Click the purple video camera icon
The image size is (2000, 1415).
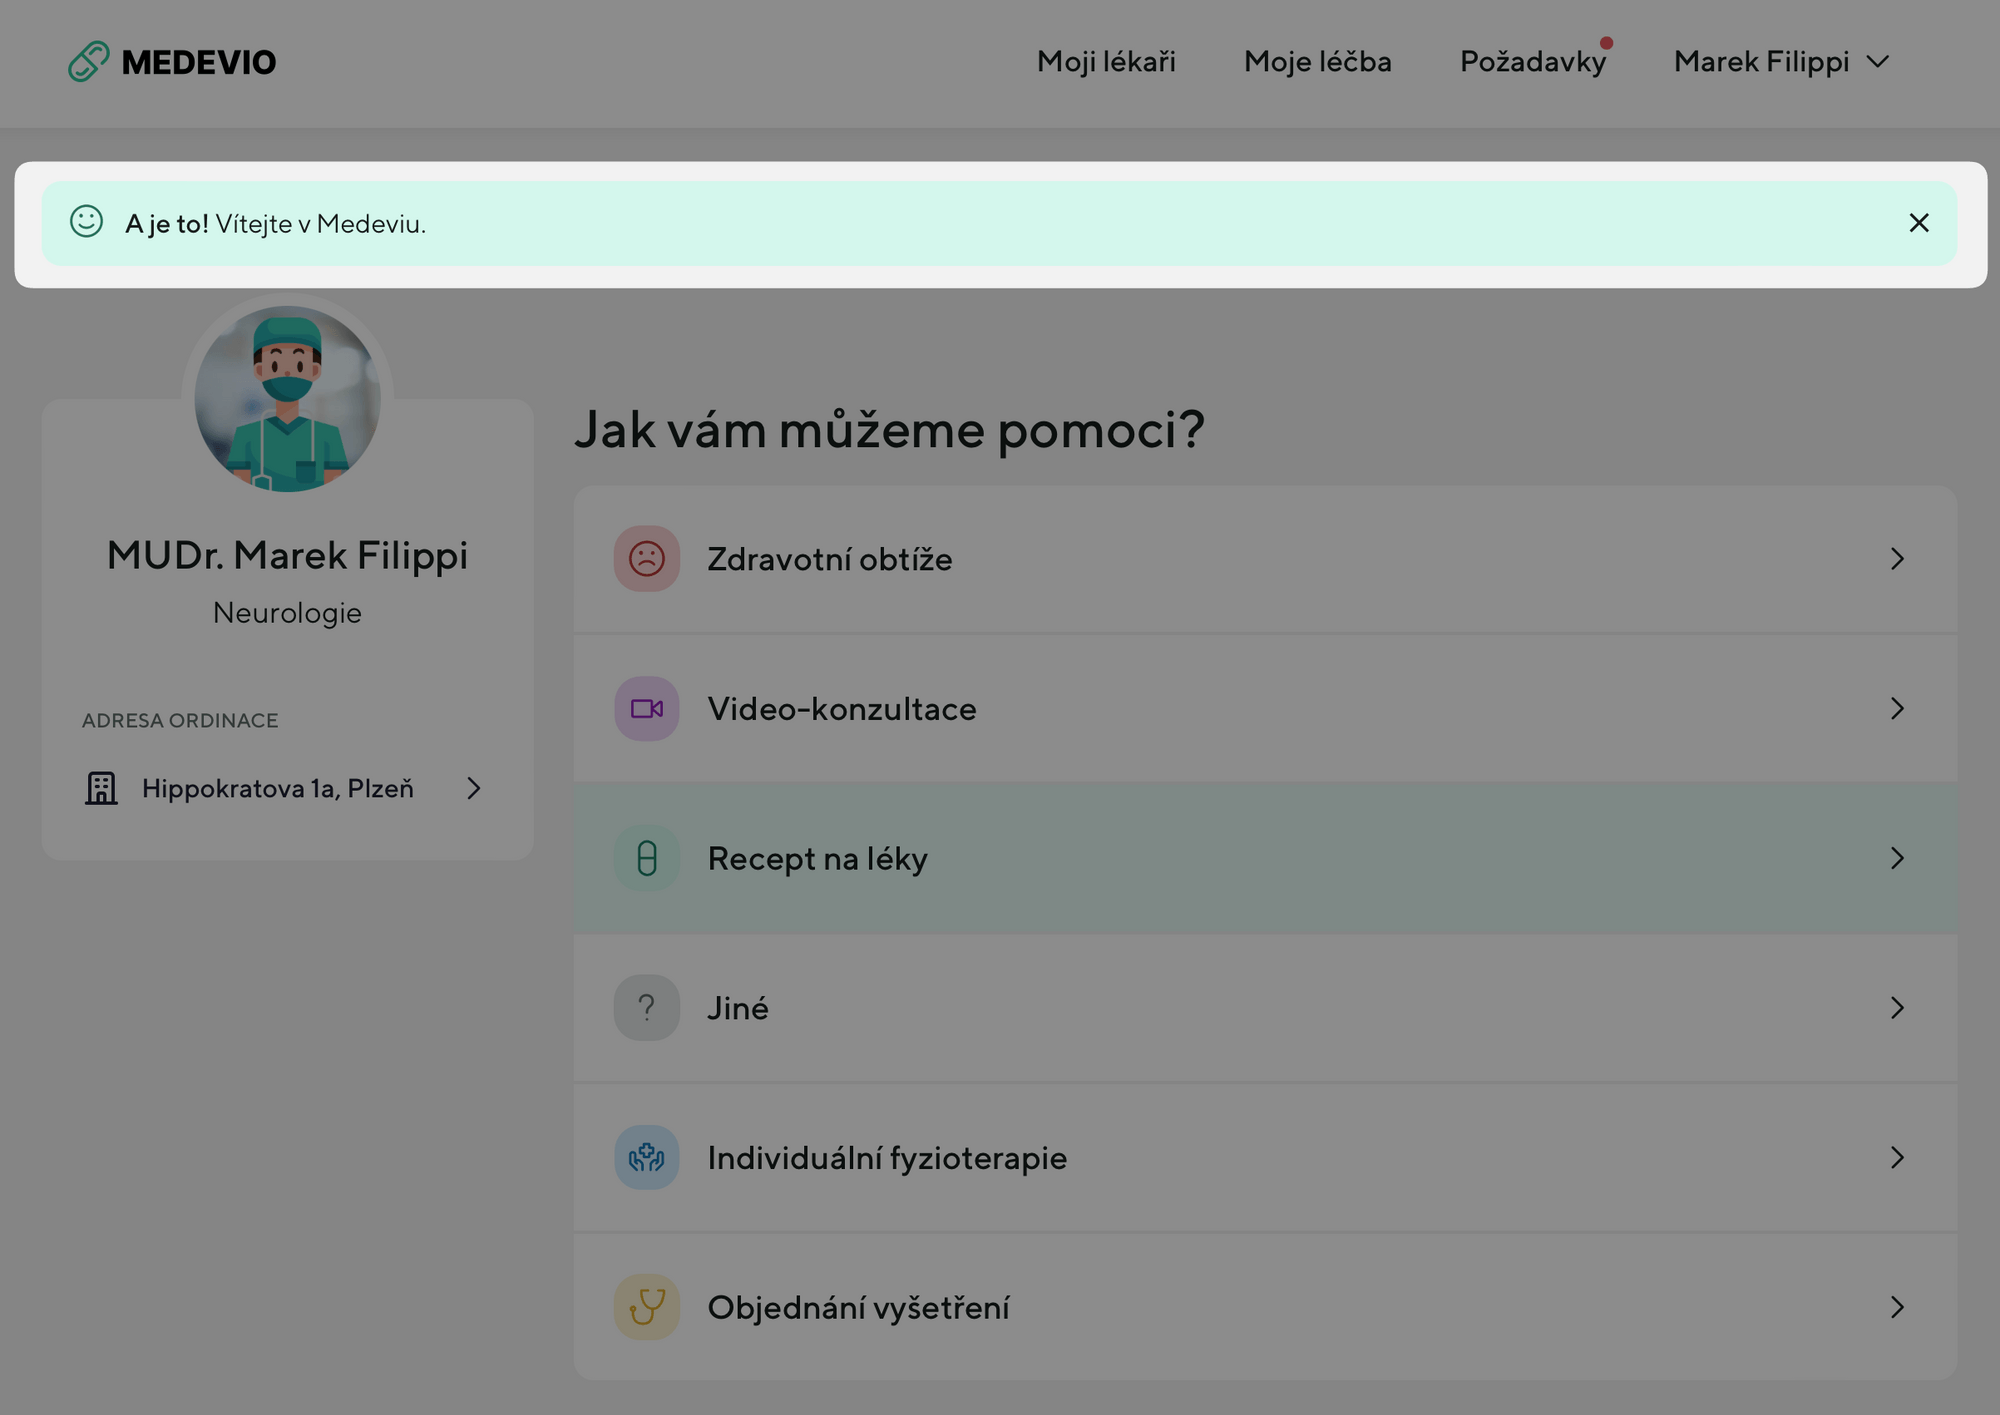point(646,709)
